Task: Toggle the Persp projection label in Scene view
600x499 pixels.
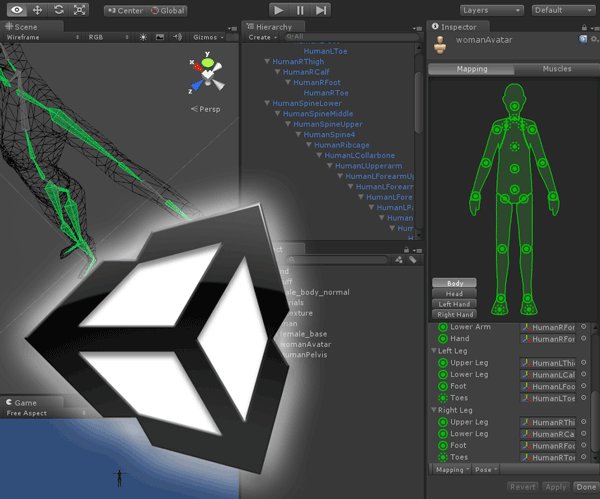Action: 206,109
